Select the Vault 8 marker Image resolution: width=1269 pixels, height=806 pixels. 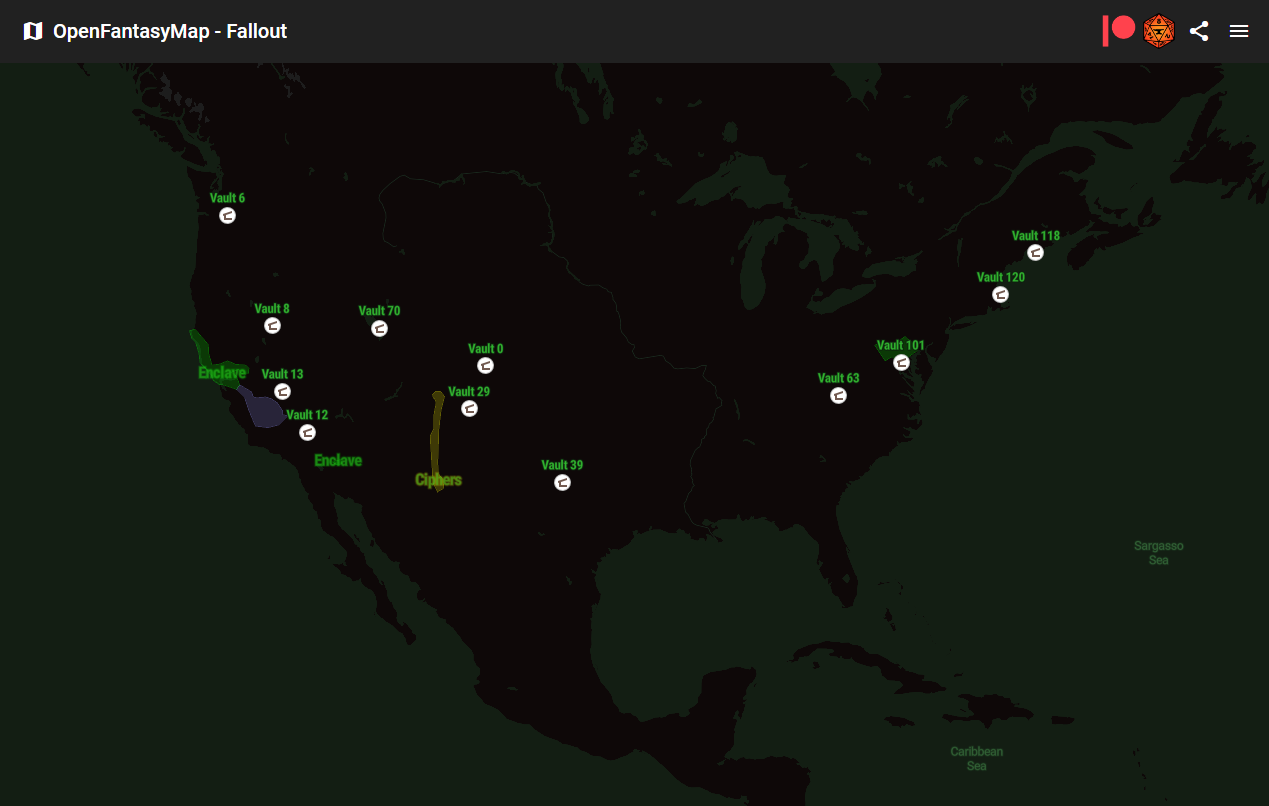point(272,326)
